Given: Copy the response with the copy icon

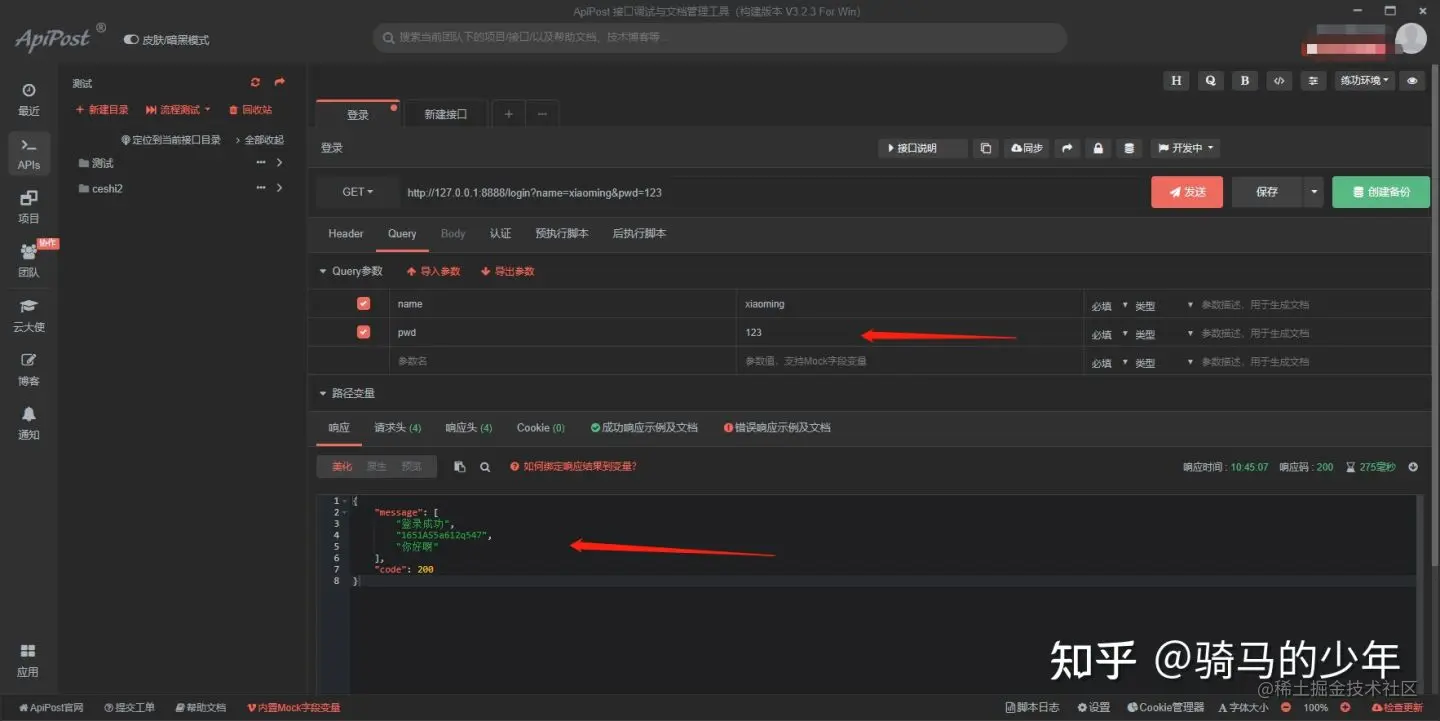Looking at the screenshot, I should click(x=460, y=467).
